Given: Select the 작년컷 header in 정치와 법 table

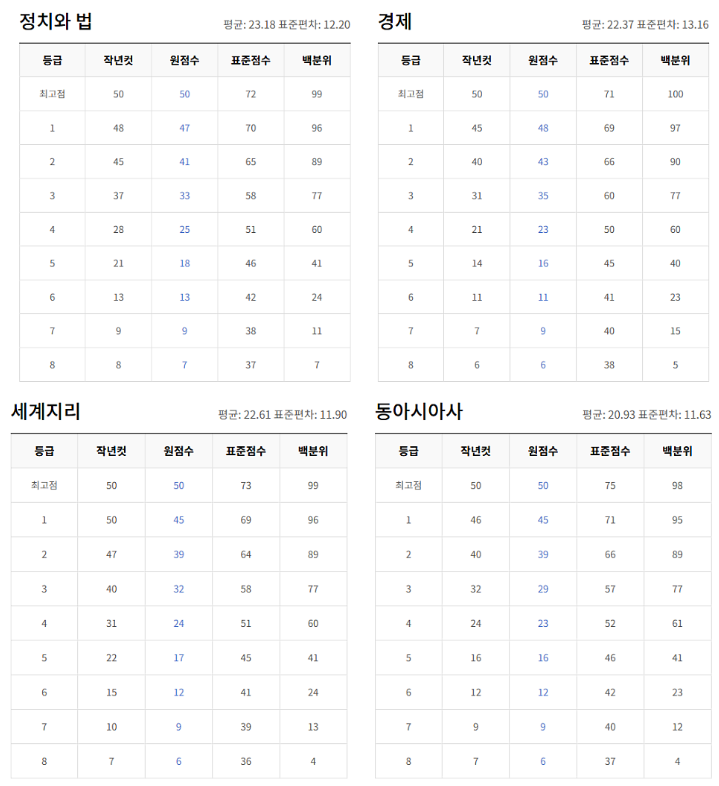Looking at the screenshot, I should (x=118, y=60).
